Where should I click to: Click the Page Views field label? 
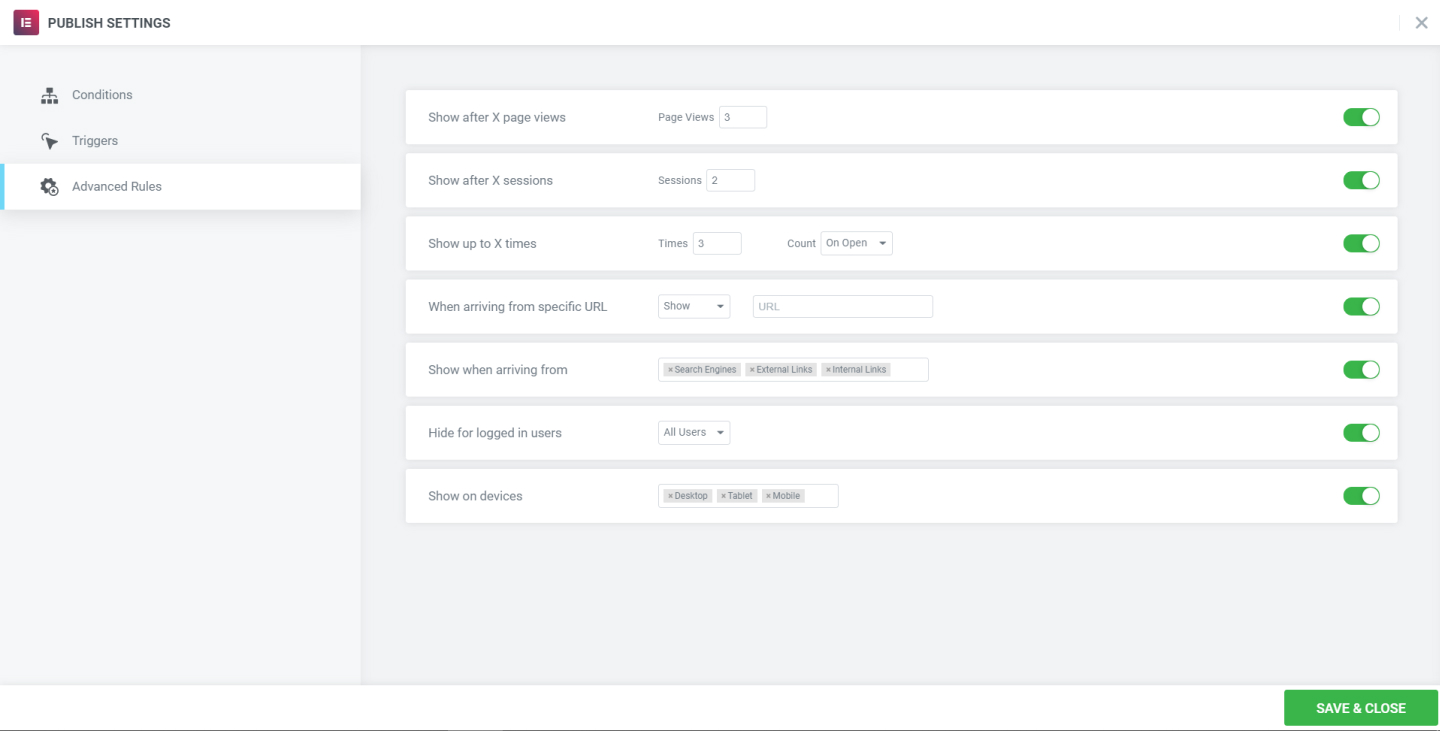[686, 117]
